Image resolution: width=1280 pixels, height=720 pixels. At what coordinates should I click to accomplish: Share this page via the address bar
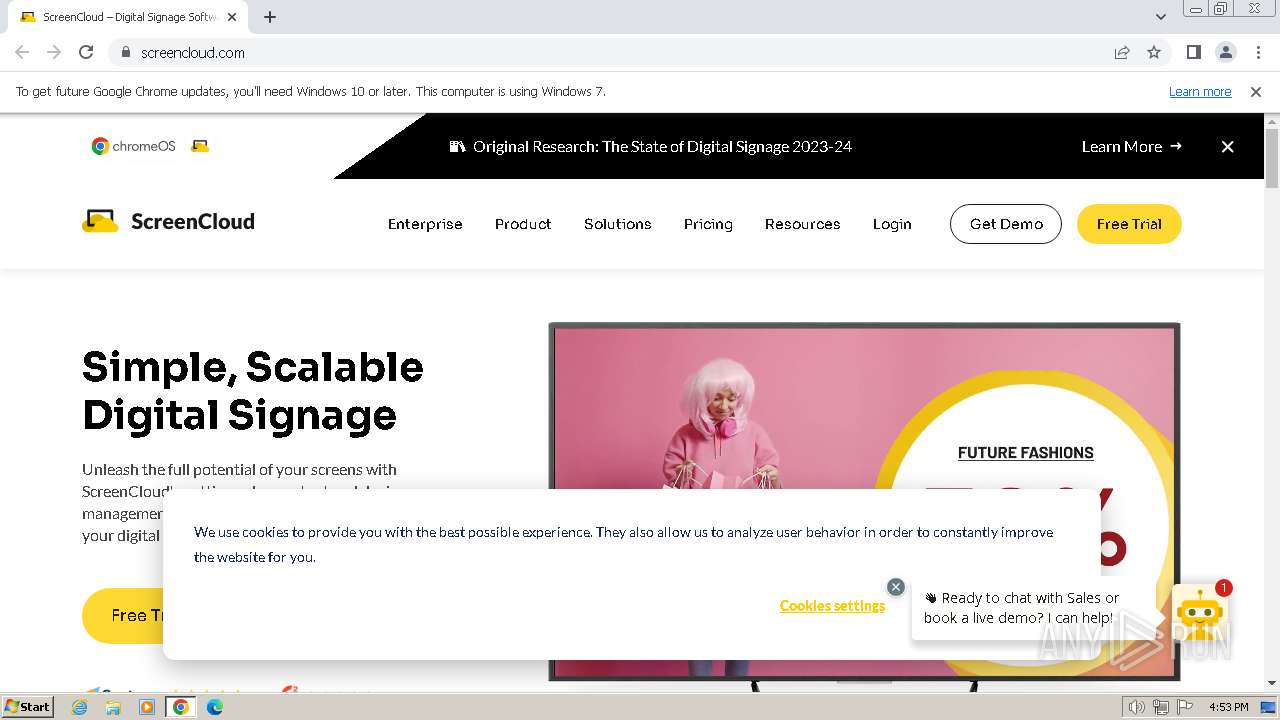[1122, 52]
